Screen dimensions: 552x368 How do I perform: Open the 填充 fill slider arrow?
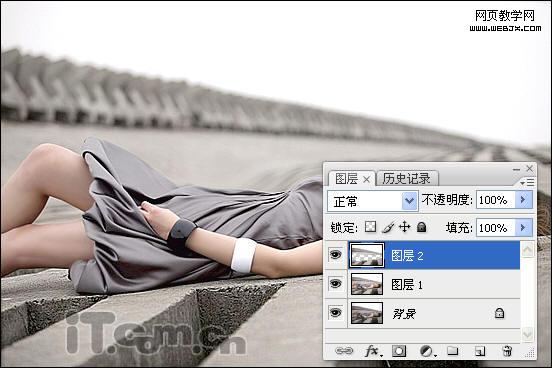tap(523, 228)
